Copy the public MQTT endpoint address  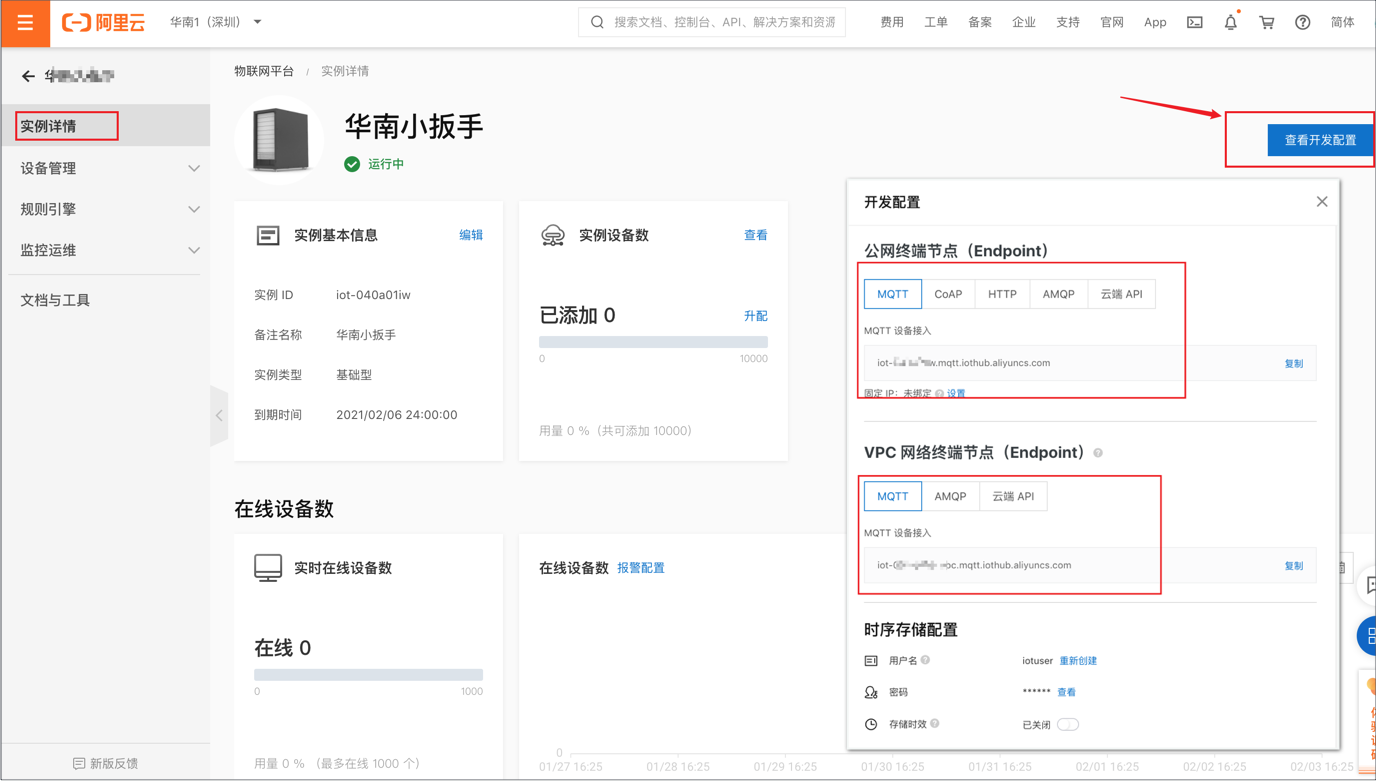[x=1294, y=363]
